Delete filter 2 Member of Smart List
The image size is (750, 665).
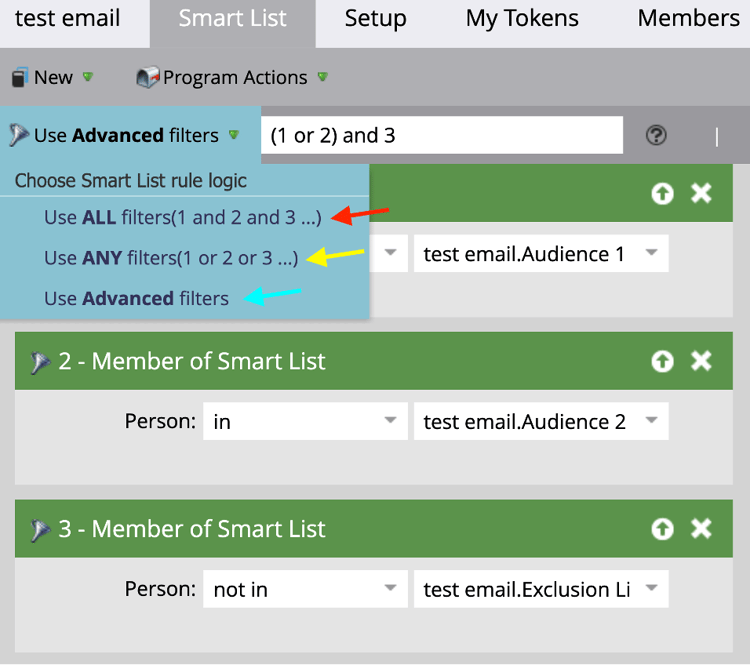702,361
